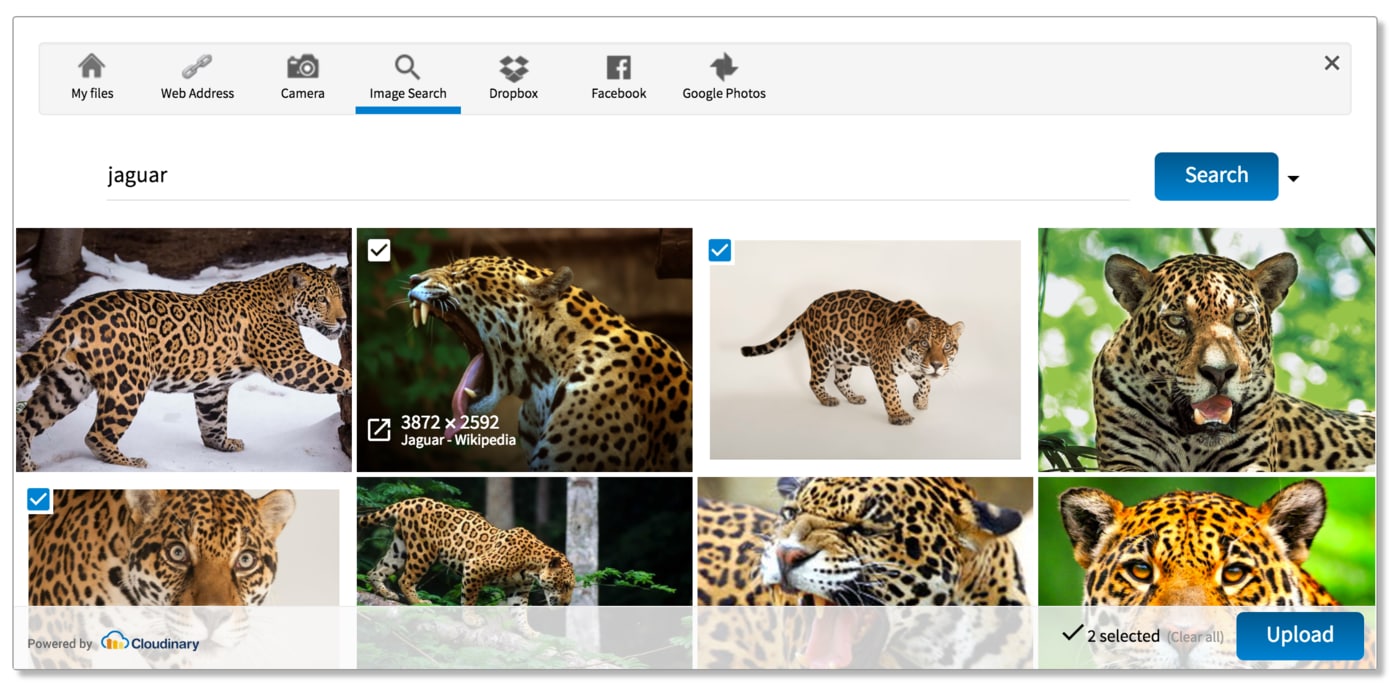This screenshot has width=1400, height=700.
Task: Open the Cloudinary logo link
Action: pos(150,643)
